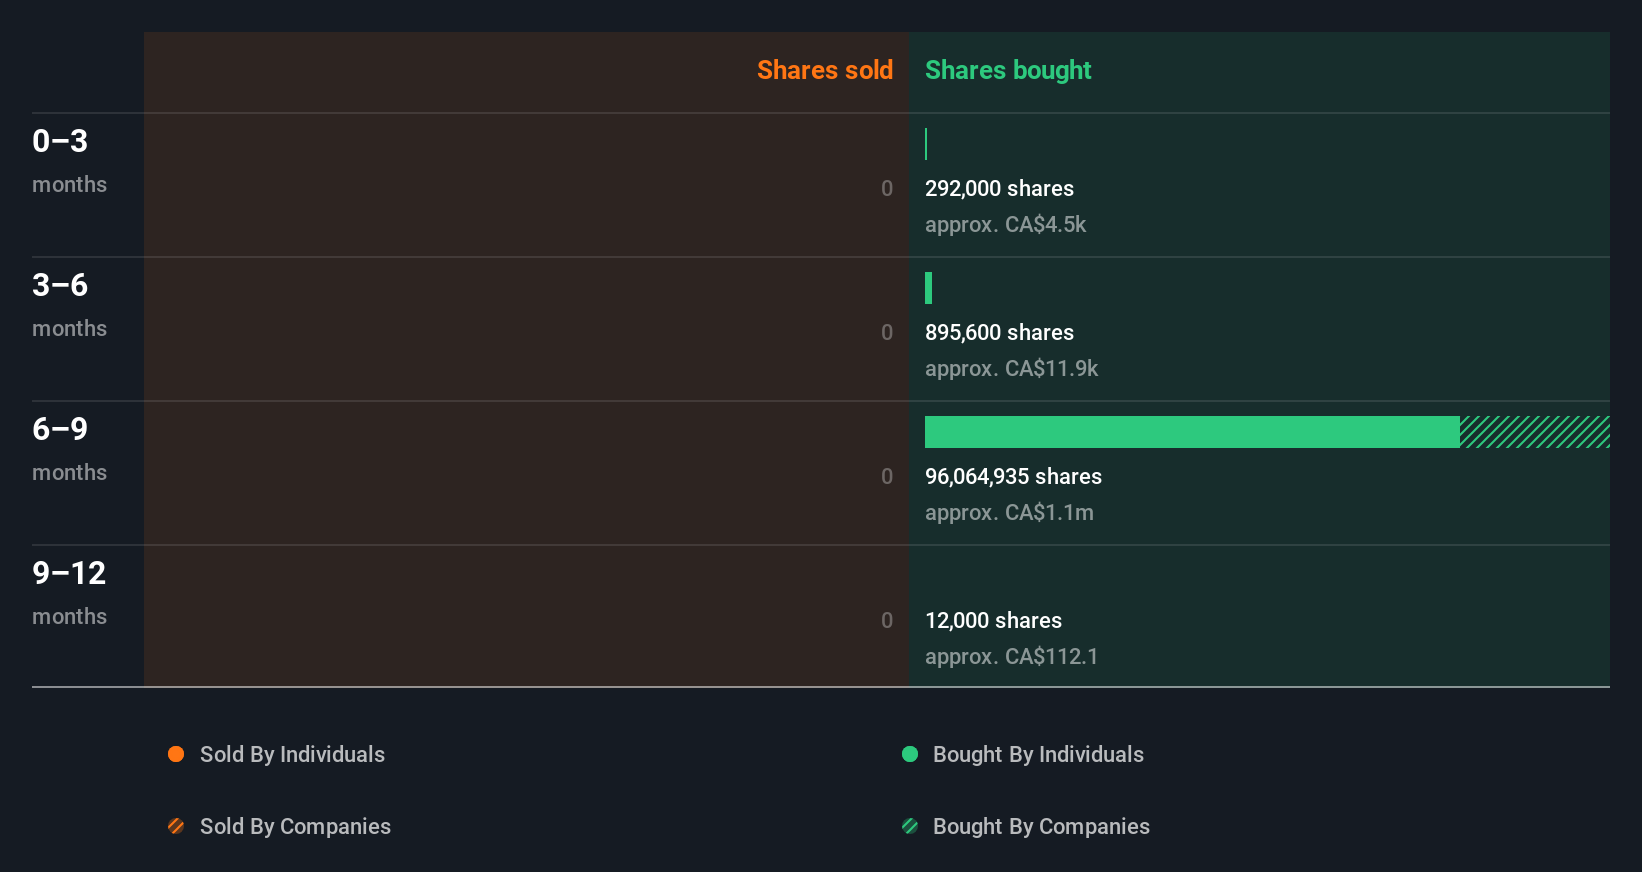Screen dimensions: 1642x872
Task: Click the green Bought By Individuals legend dot
Action: 910,754
